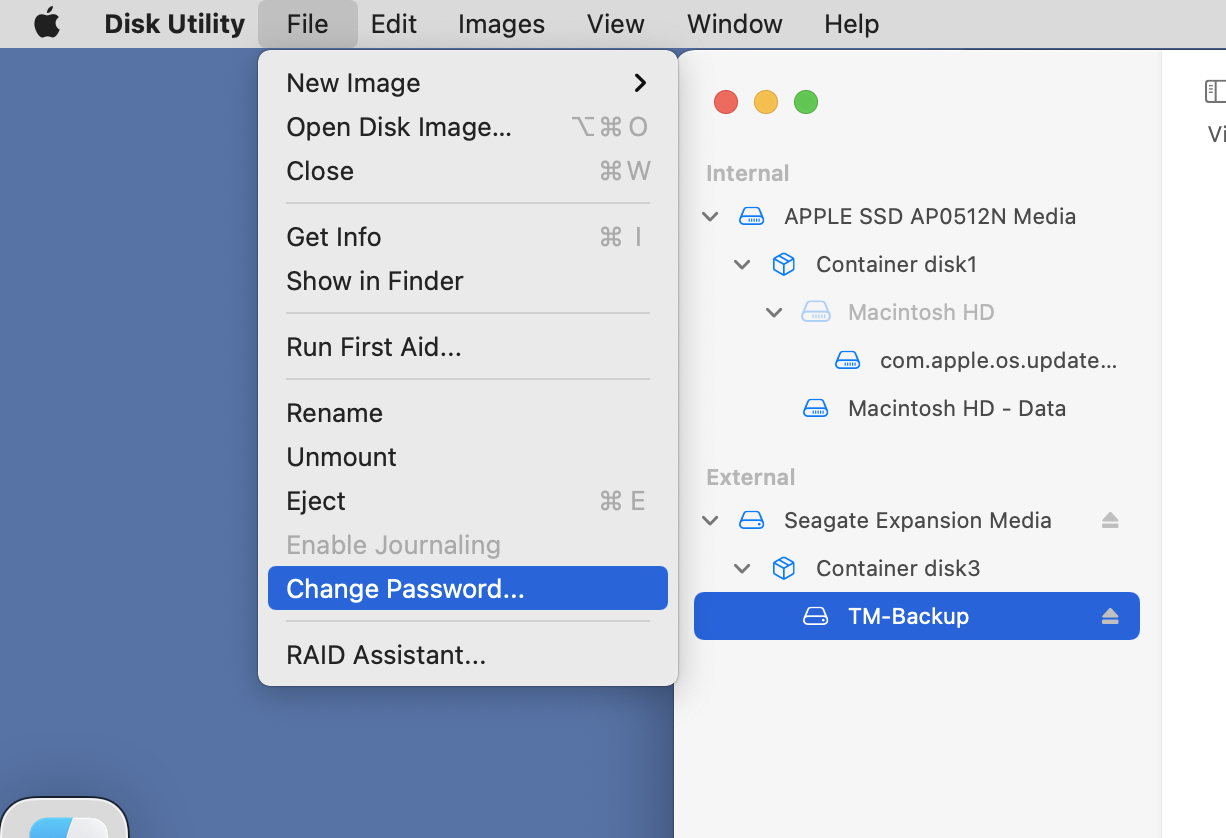Click the Macintosh HD volume icon
Viewport: 1226px width, 838px height.
coord(816,312)
